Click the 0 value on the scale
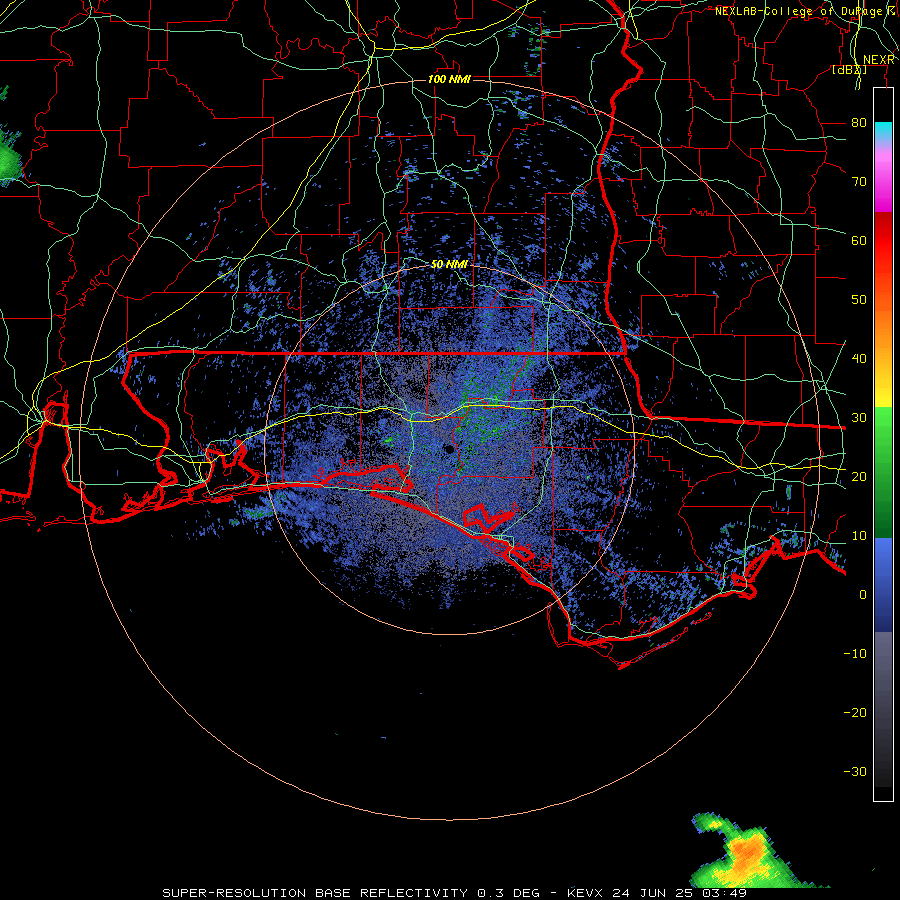 point(863,595)
